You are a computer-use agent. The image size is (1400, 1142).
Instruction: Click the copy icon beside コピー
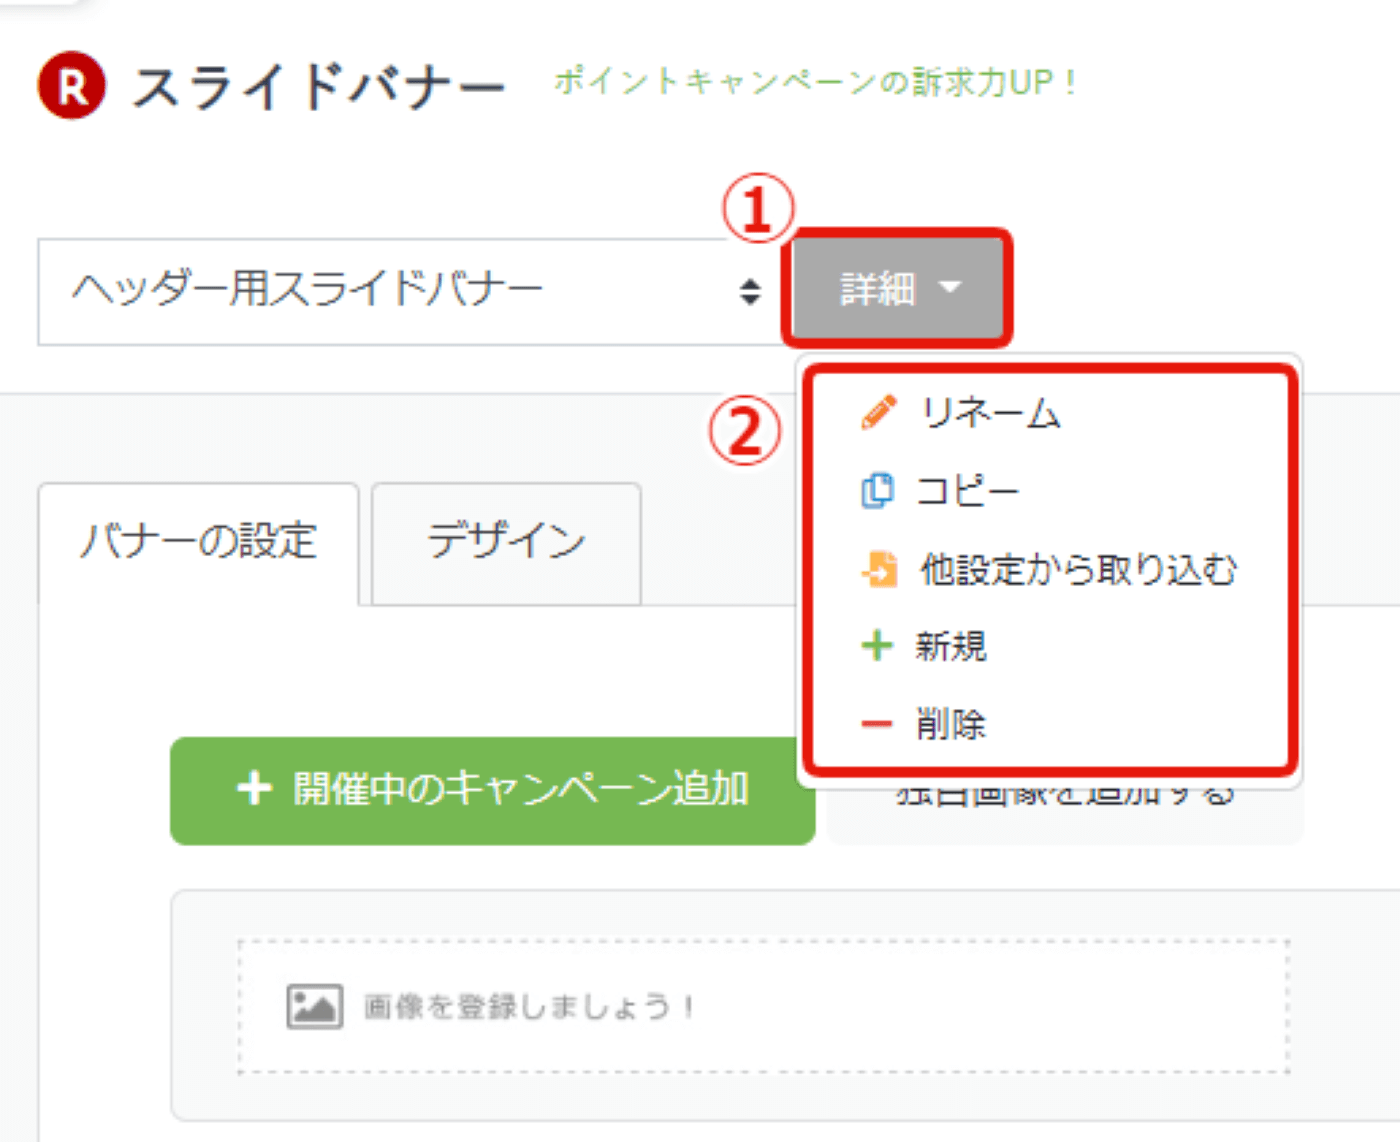[x=877, y=490]
